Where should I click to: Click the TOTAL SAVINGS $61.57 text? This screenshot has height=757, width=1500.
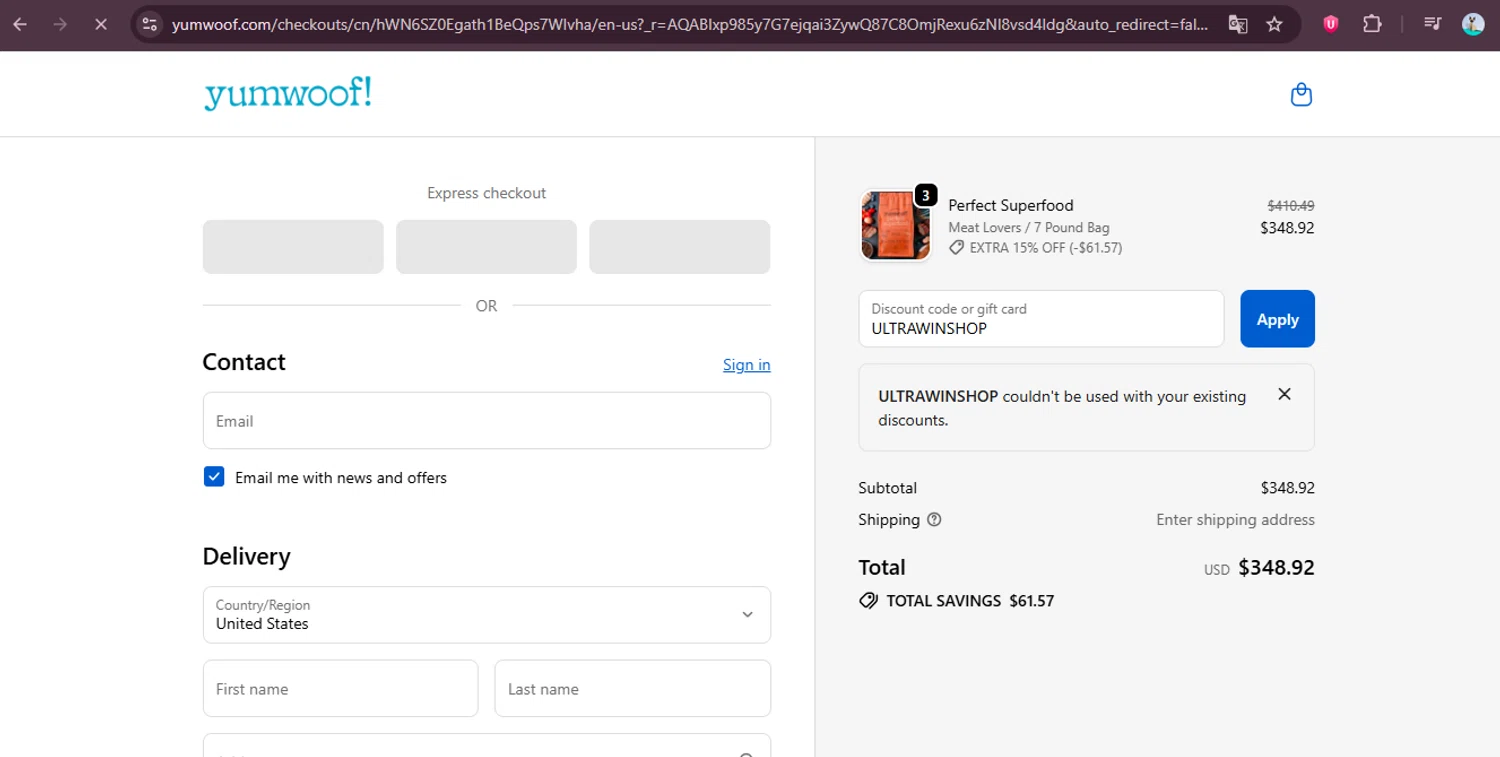click(x=970, y=601)
